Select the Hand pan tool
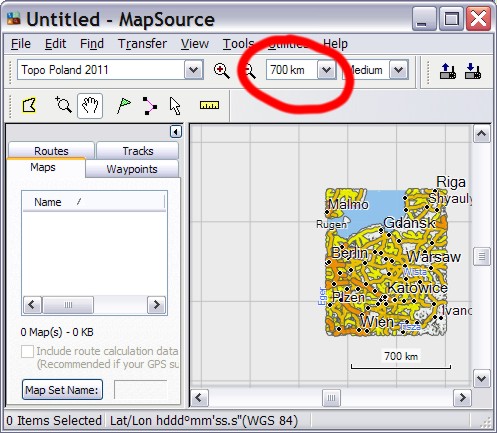 tap(90, 106)
